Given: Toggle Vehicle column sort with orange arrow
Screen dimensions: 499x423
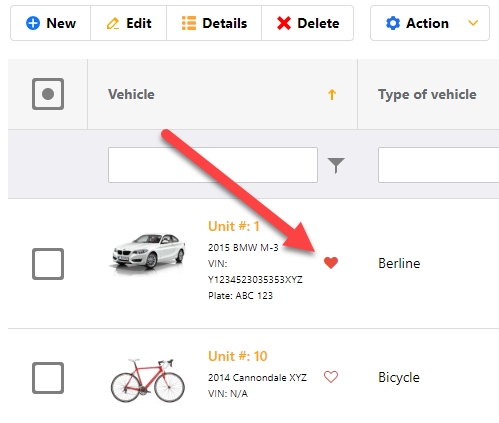Looking at the screenshot, I should coord(332,95).
